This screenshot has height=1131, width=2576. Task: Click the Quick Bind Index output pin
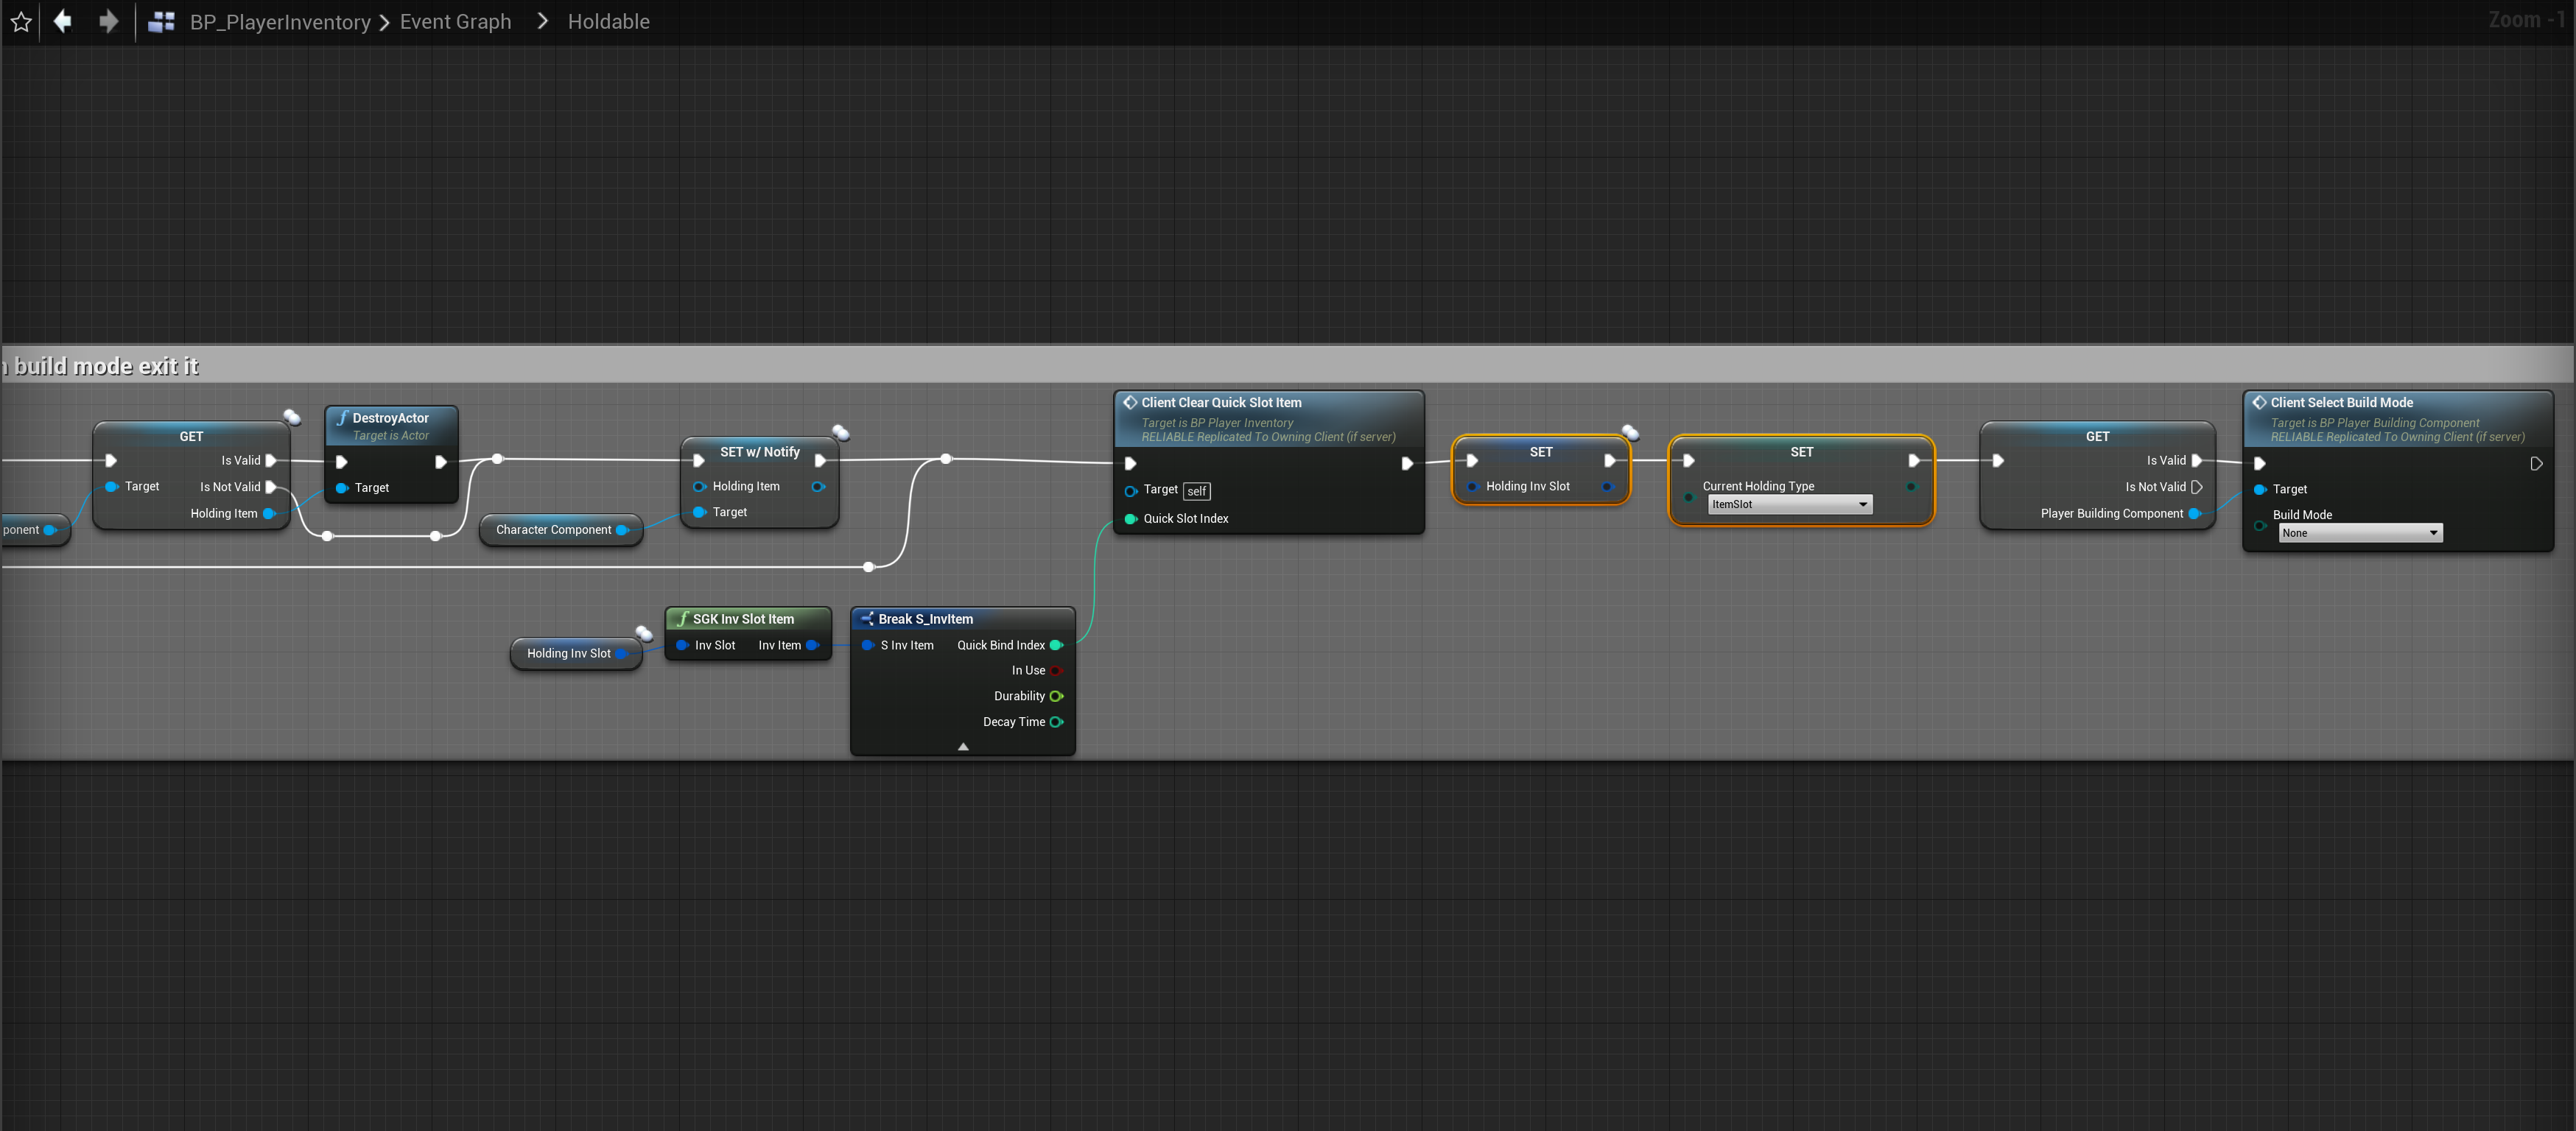click(x=1056, y=645)
